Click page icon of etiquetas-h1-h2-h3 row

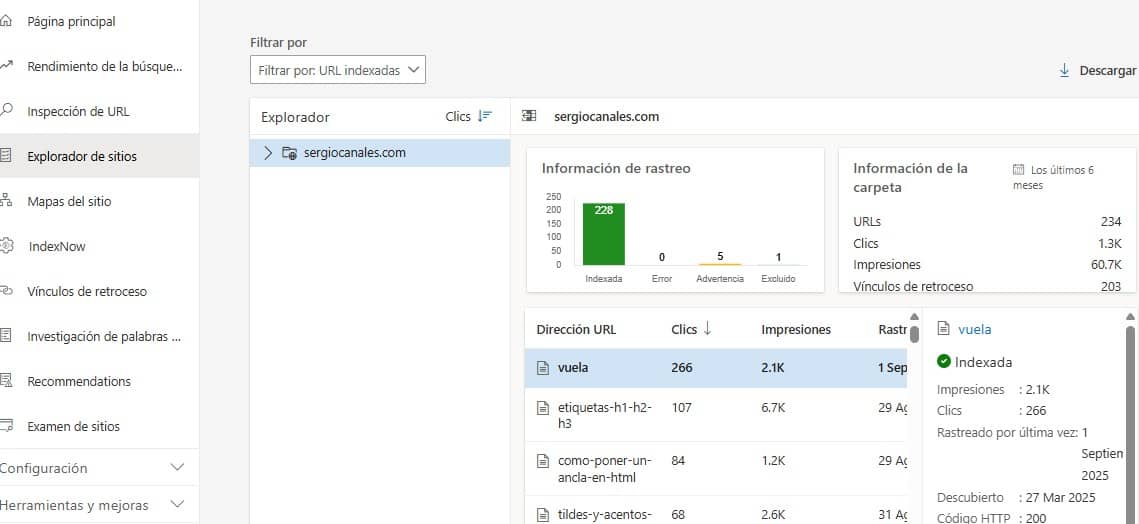(543, 408)
